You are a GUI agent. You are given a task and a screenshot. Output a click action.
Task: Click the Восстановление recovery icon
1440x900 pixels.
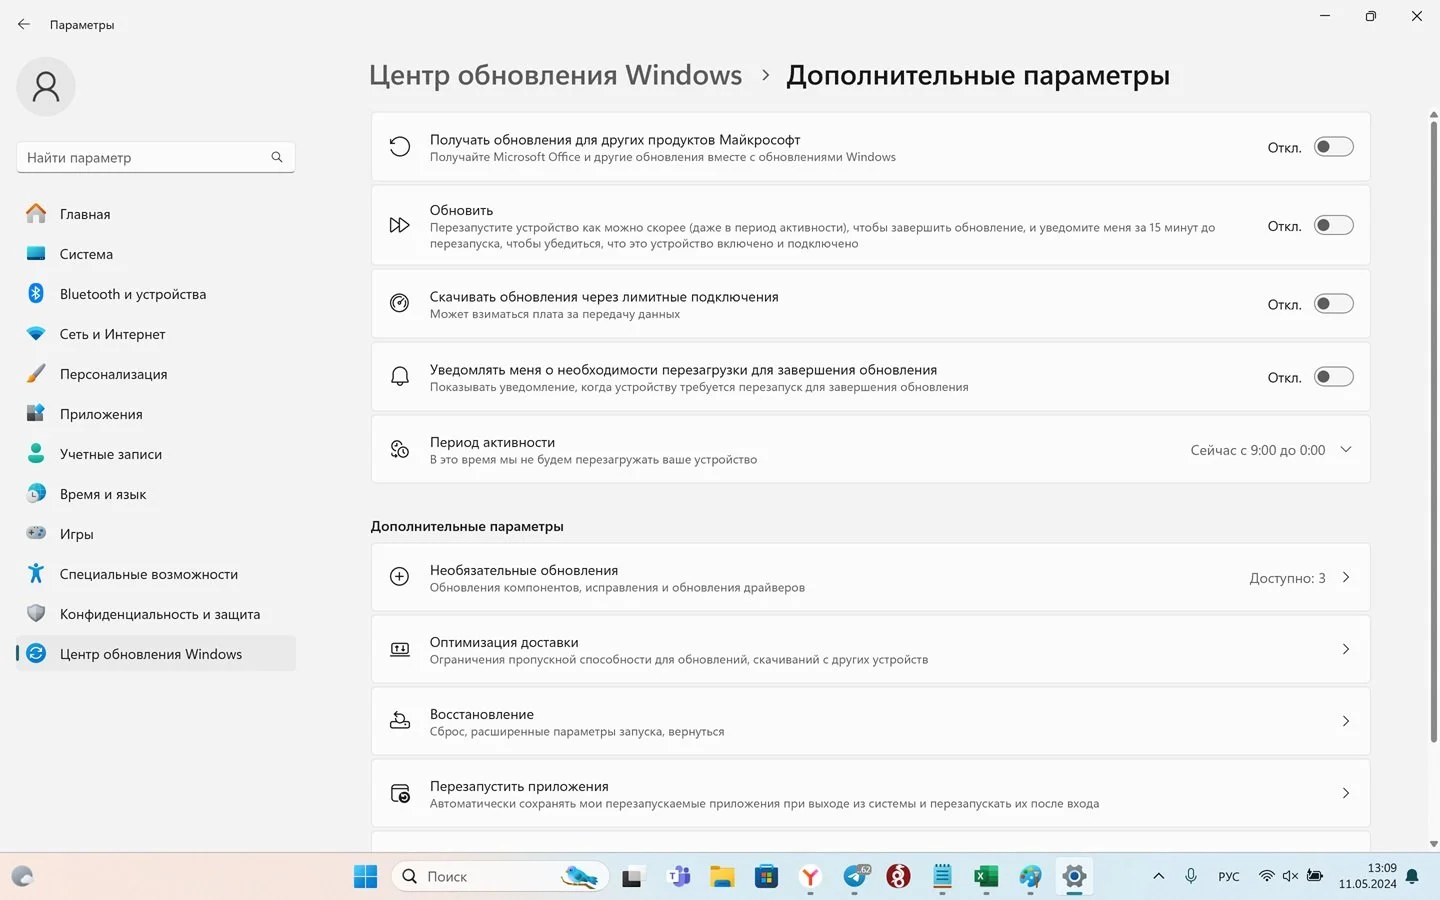[x=399, y=721]
